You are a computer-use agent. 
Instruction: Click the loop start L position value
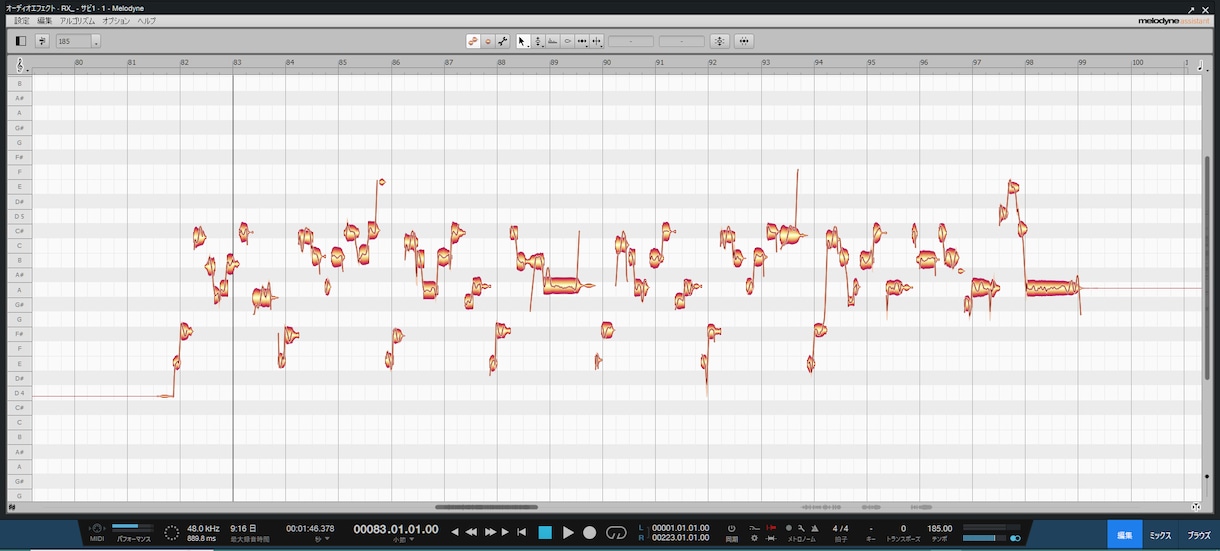[x=680, y=527]
